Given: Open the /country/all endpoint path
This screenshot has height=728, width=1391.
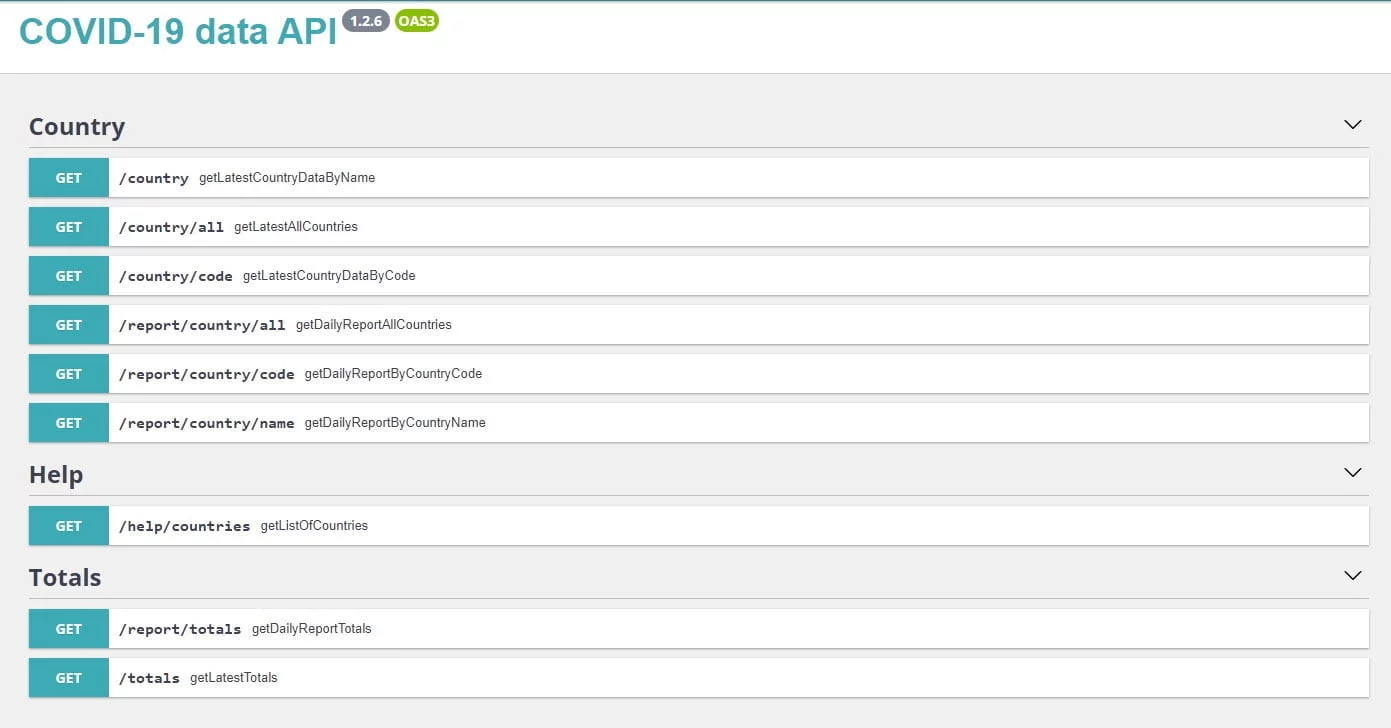Looking at the screenshot, I should [171, 227].
